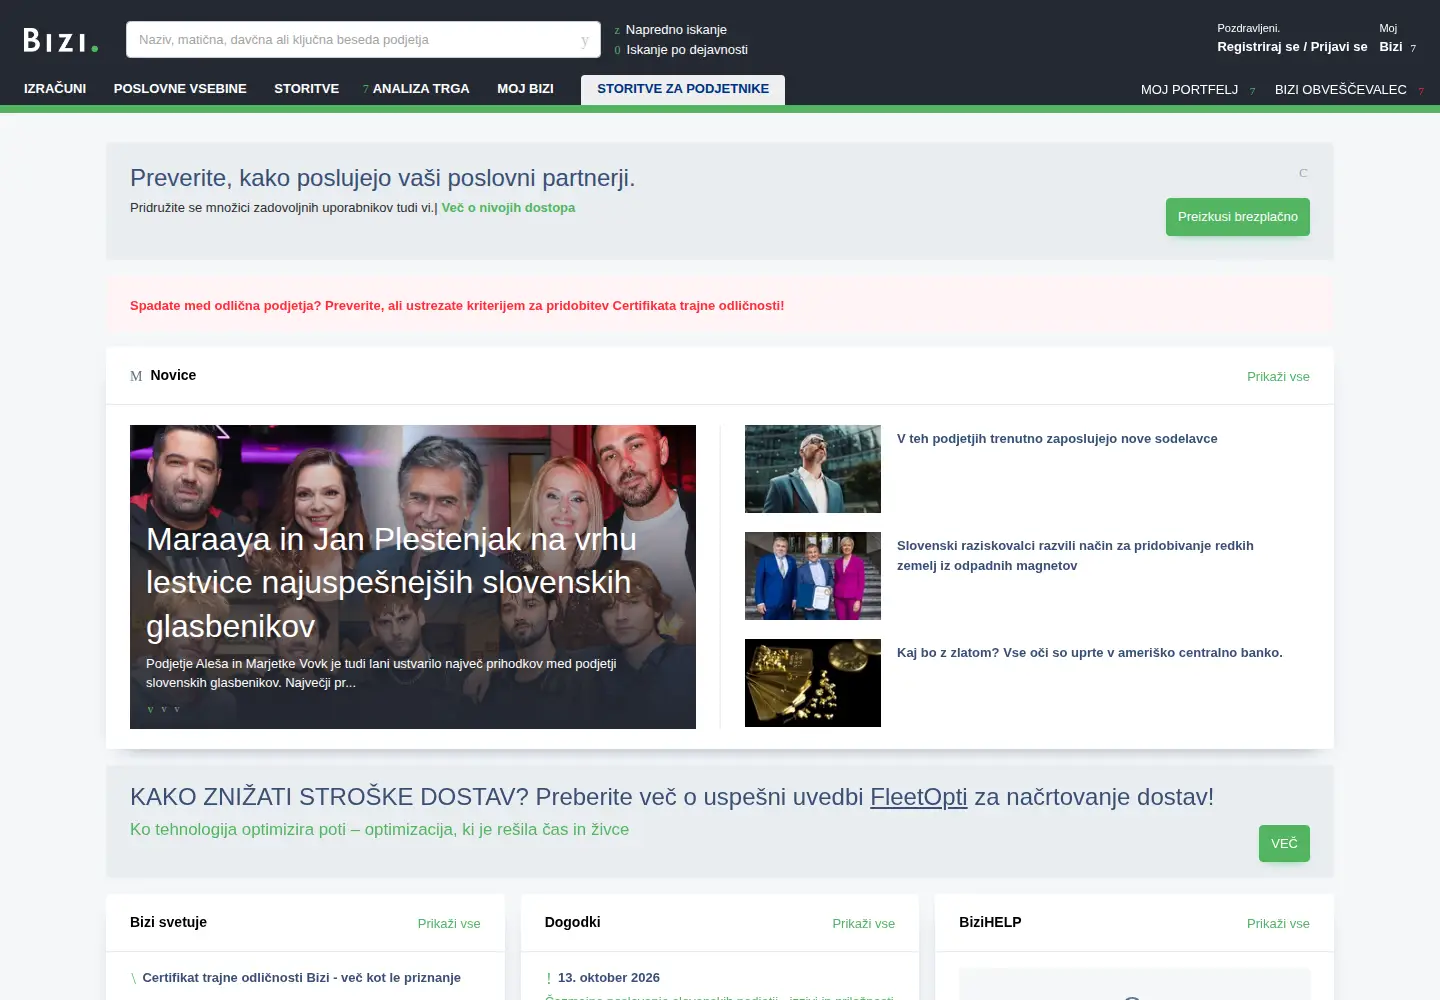Click the search icon inside the search field
The width and height of the screenshot is (1440, 1000).
[x=585, y=40]
